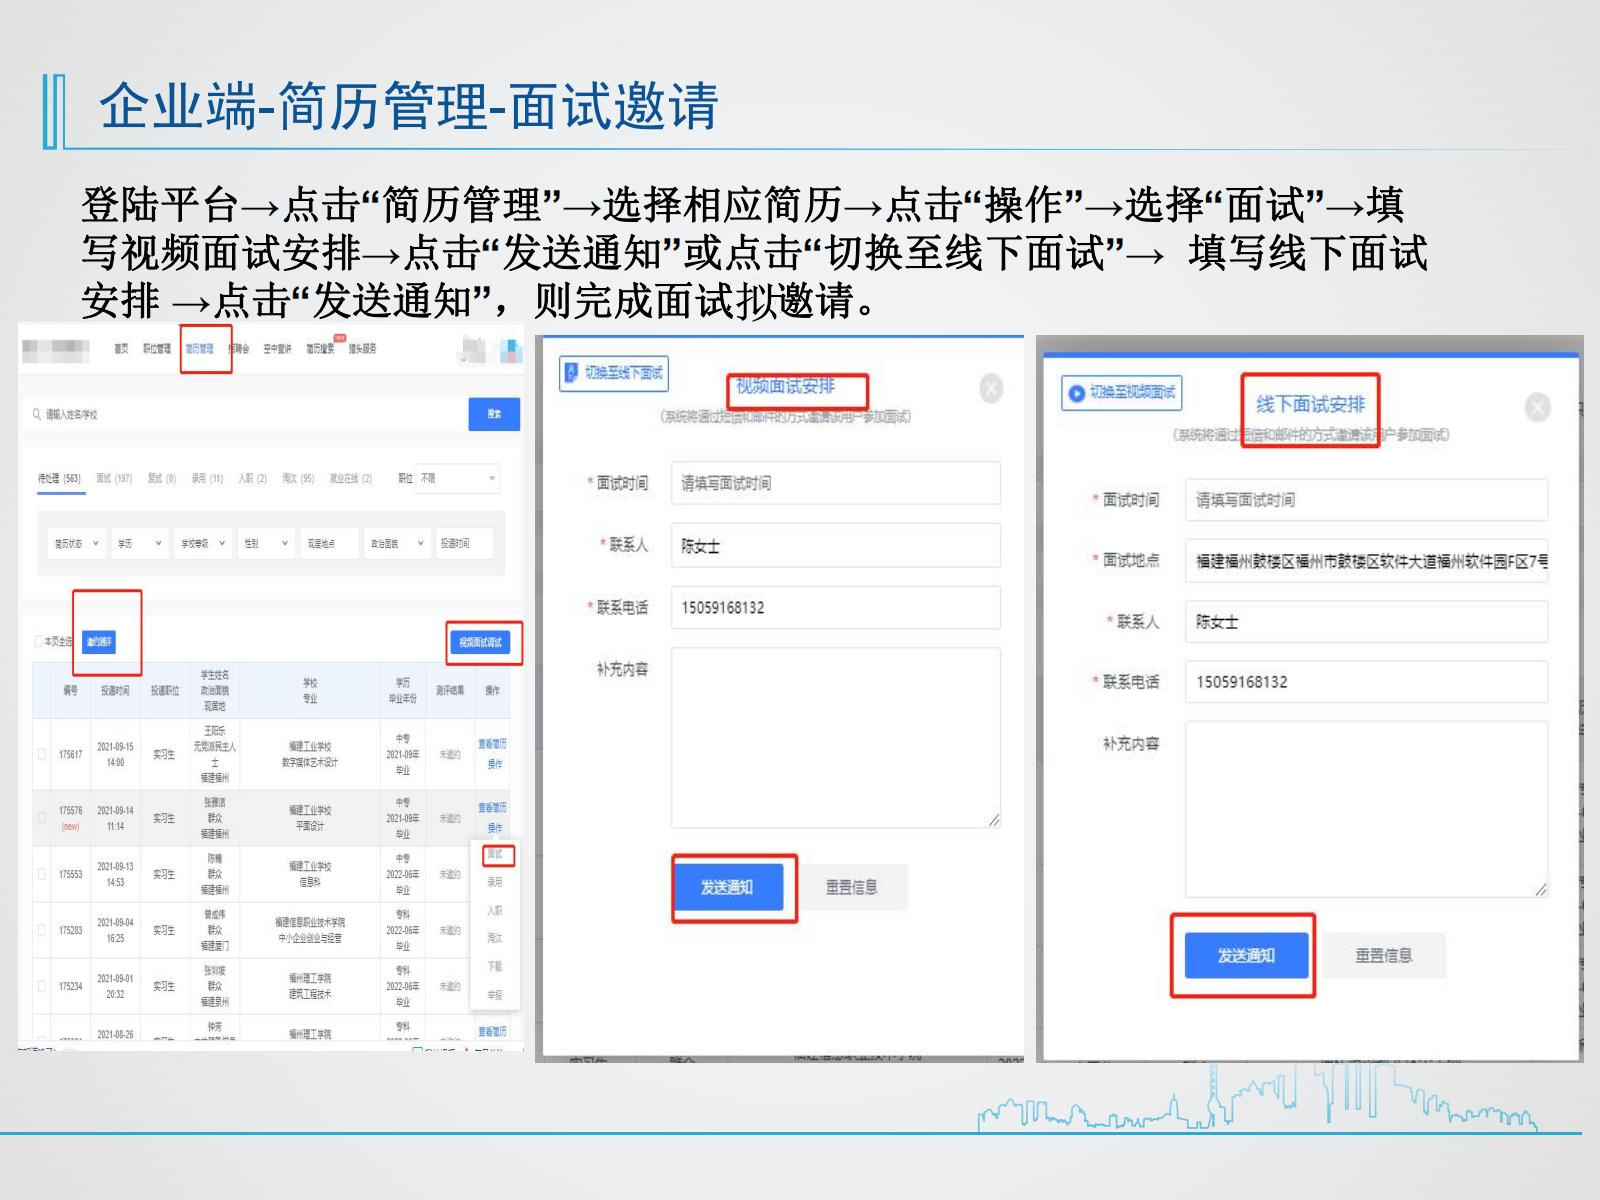Screen dimensions: 1600x1200
Task: Expand the 职位 不限 dropdown
Action: 459,479
